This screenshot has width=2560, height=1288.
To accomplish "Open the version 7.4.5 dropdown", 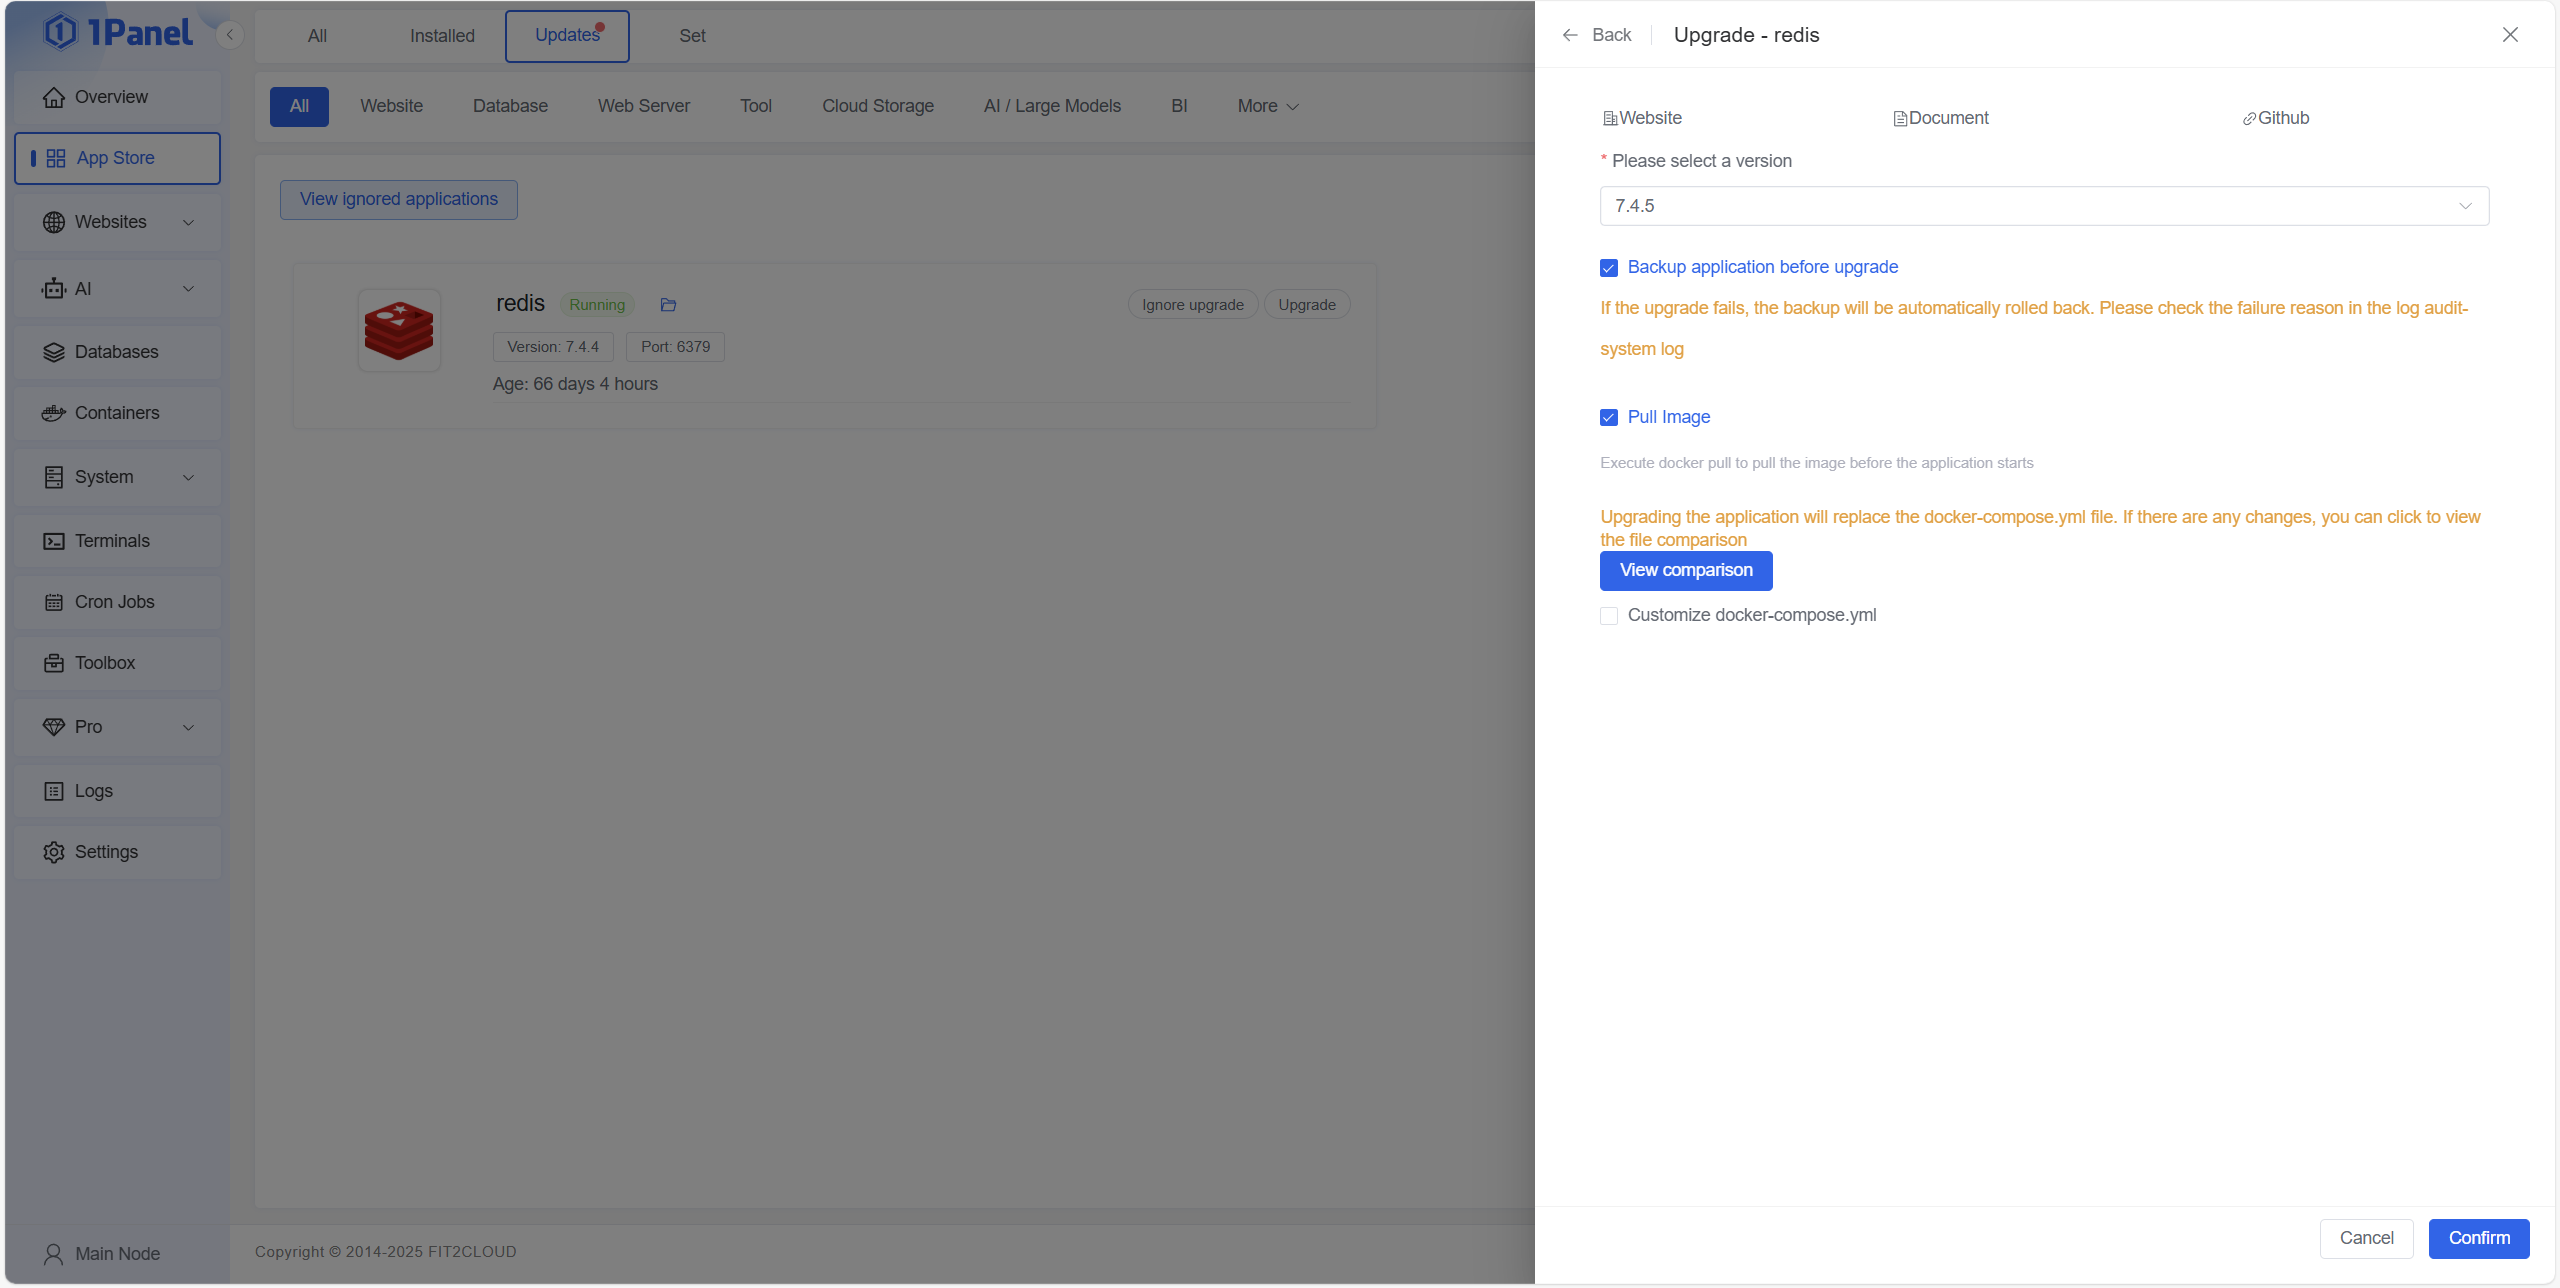I will [x=2044, y=206].
